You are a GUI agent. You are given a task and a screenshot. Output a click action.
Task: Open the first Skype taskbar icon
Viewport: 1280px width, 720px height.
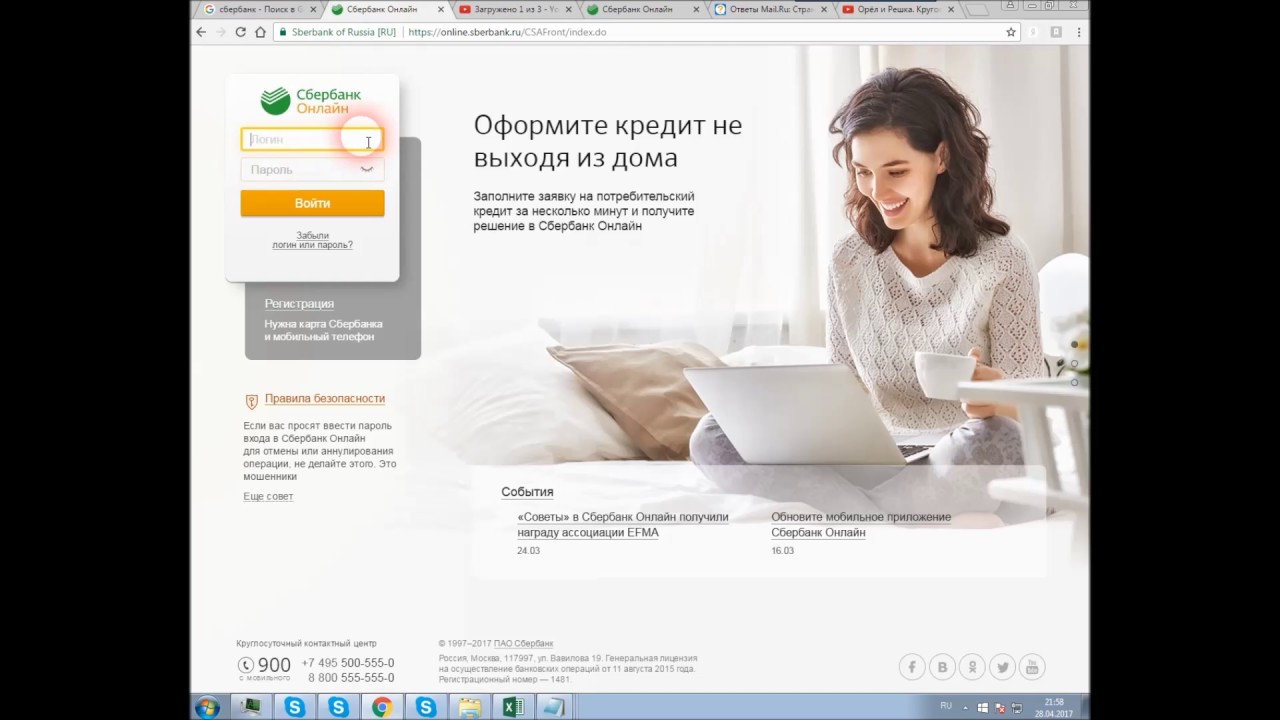(295, 707)
